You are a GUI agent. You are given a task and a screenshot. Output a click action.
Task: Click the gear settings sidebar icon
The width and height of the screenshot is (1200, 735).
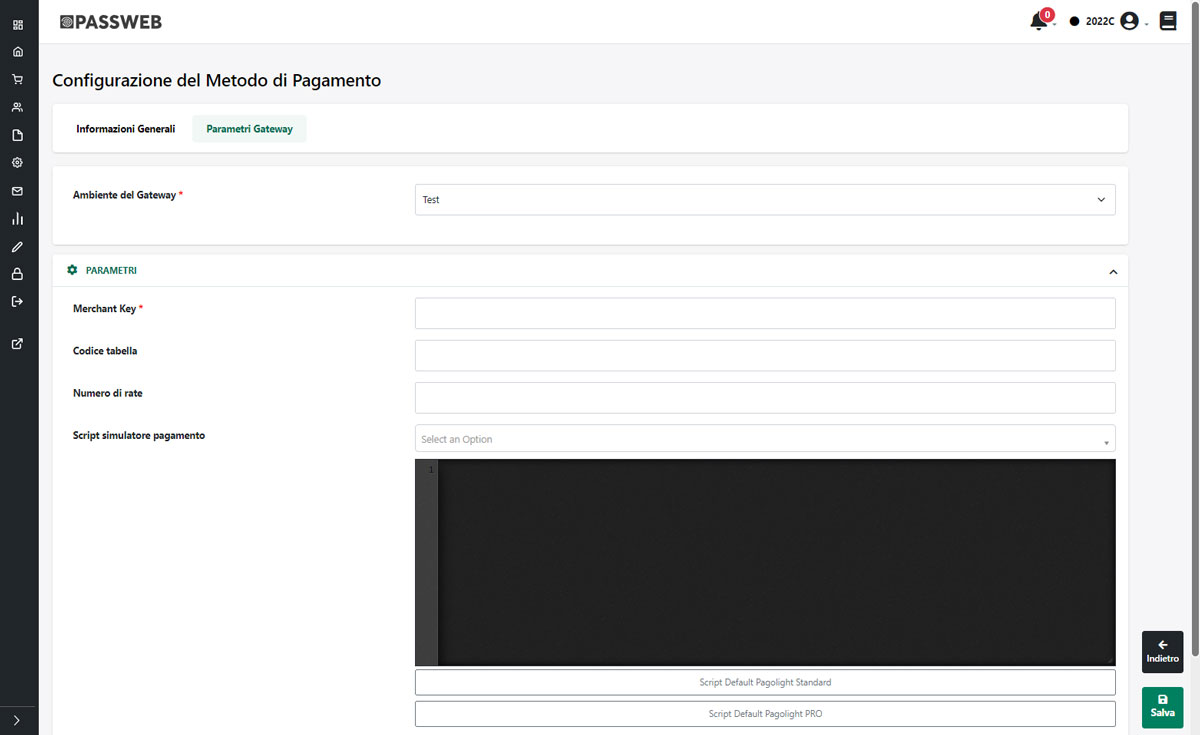point(17,162)
